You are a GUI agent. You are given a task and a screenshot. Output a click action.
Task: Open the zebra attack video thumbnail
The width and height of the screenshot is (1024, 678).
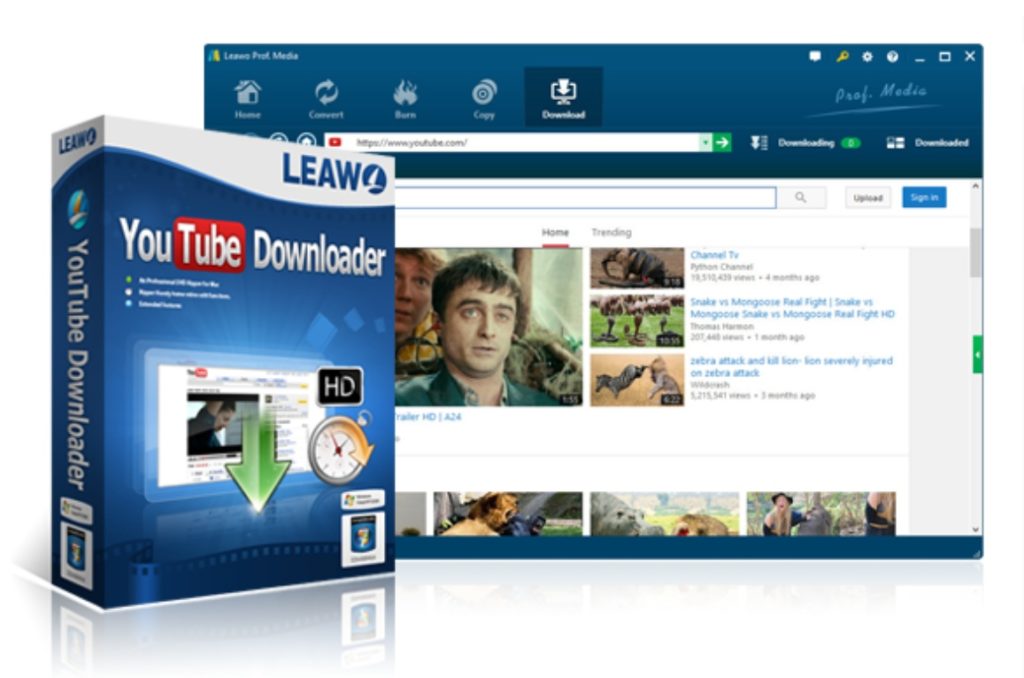(637, 380)
